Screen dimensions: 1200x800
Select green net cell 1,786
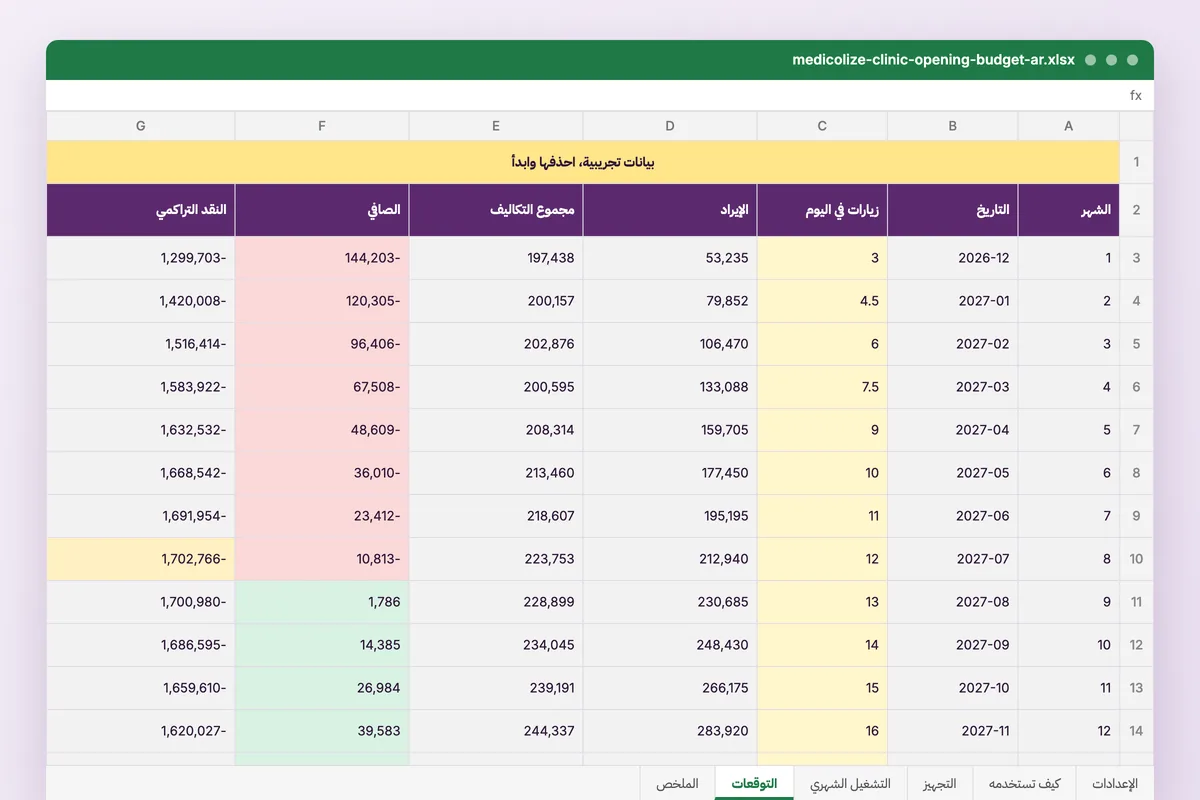pyautogui.click(x=322, y=602)
